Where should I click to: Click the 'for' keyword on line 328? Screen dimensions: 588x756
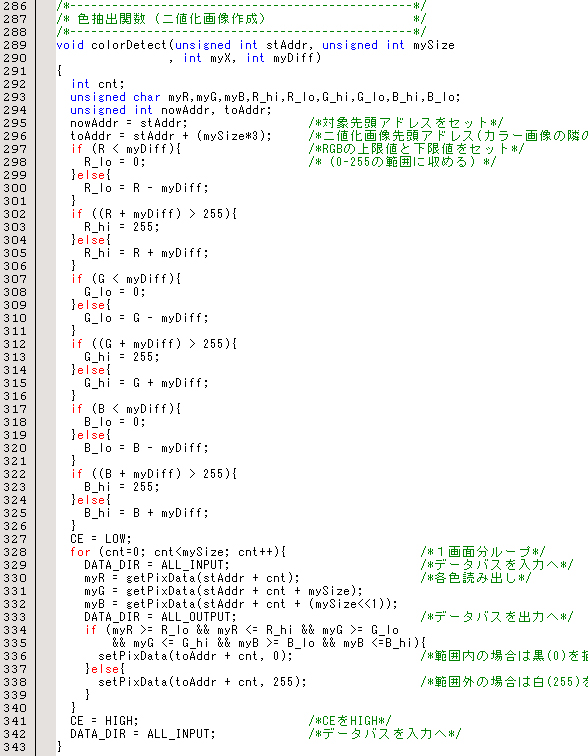tap(80, 553)
